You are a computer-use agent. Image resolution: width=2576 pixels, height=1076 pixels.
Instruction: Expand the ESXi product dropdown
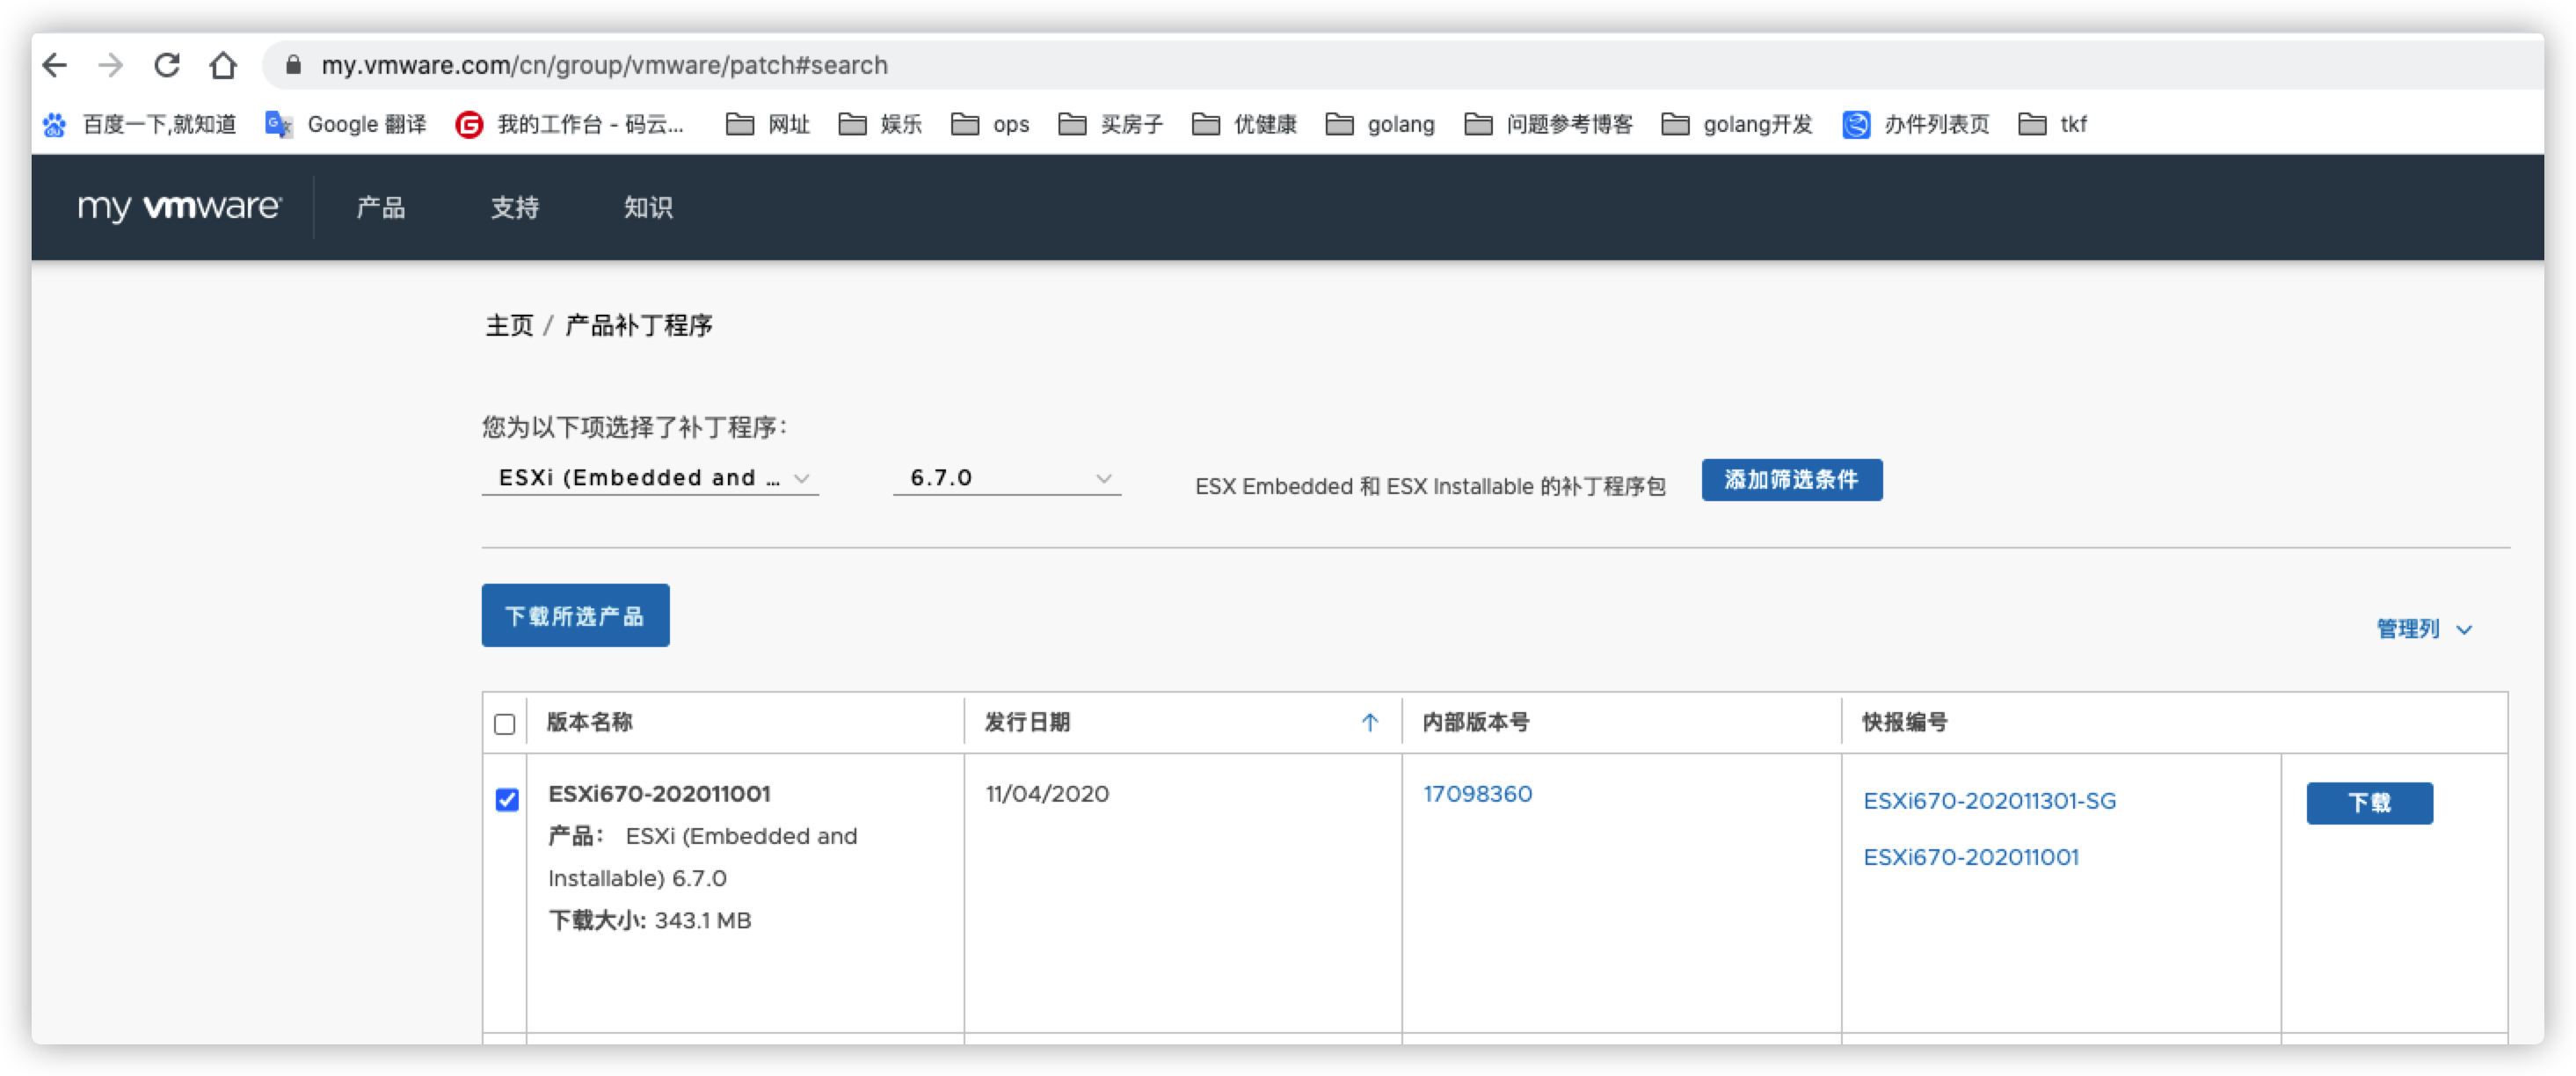point(651,478)
